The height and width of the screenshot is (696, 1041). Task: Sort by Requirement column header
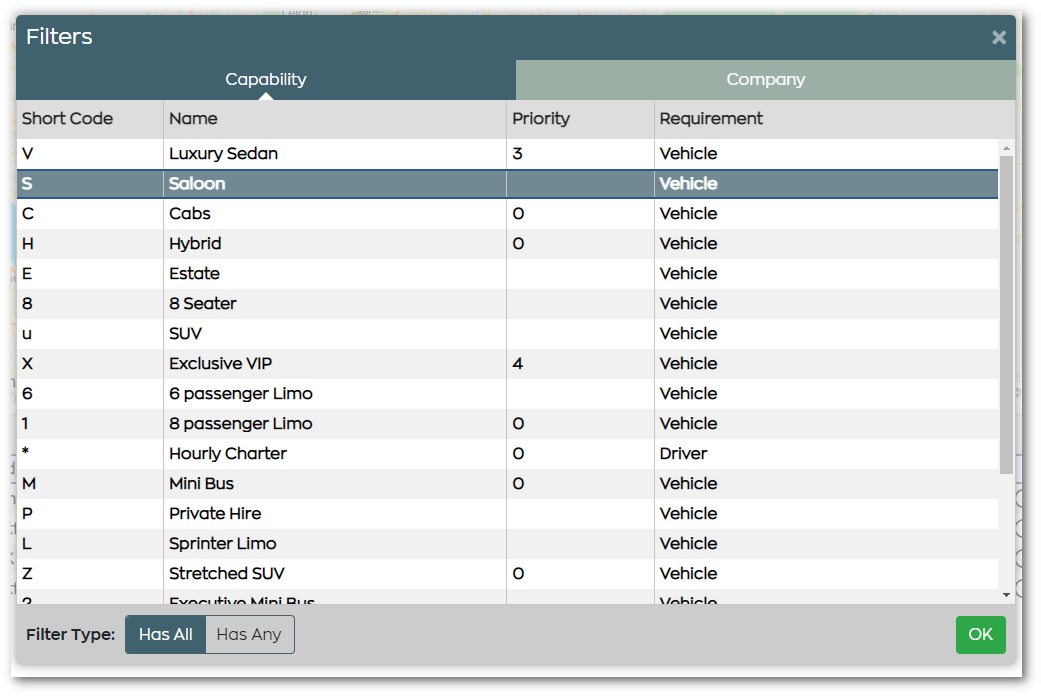(711, 119)
